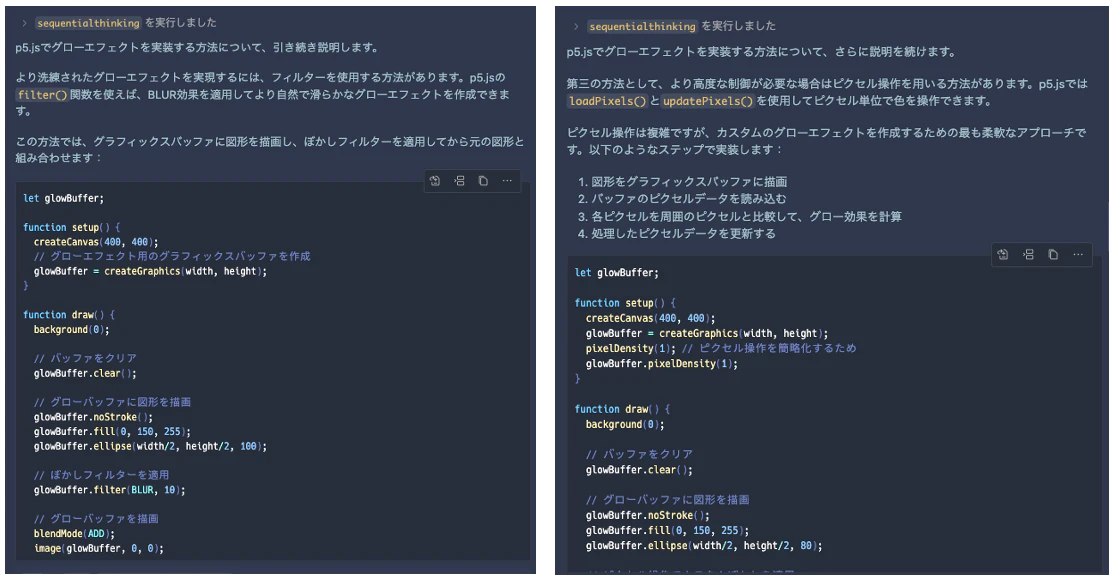The height and width of the screenshot is (580, 1114).
Task: Click "let glowBuffer;" in the left code block
Action: click(63, 198)
